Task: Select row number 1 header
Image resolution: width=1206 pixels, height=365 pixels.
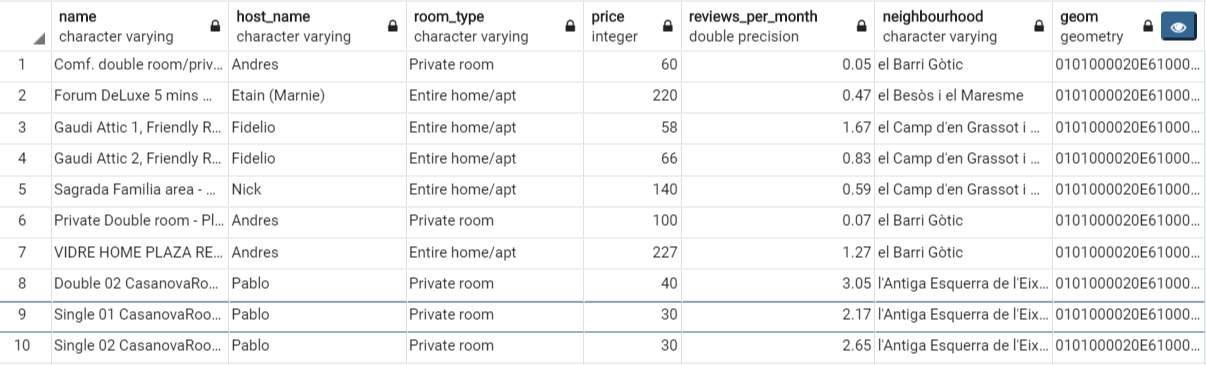Action: tap(25, 65)
